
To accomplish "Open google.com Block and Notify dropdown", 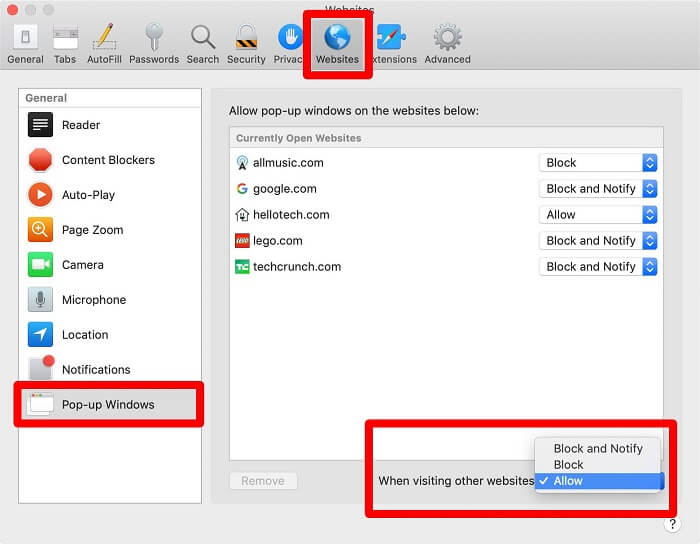I will pyautogui.click(x=598, y=189).
